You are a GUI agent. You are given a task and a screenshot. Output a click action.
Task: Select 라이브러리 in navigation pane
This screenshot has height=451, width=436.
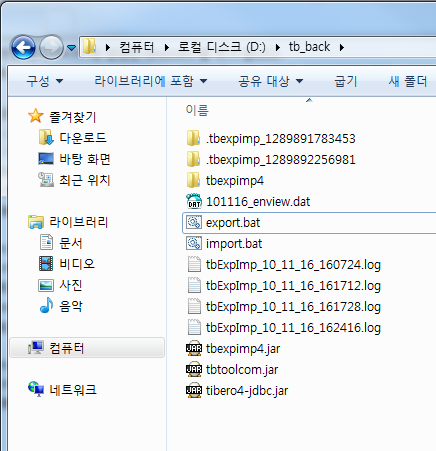79,222
